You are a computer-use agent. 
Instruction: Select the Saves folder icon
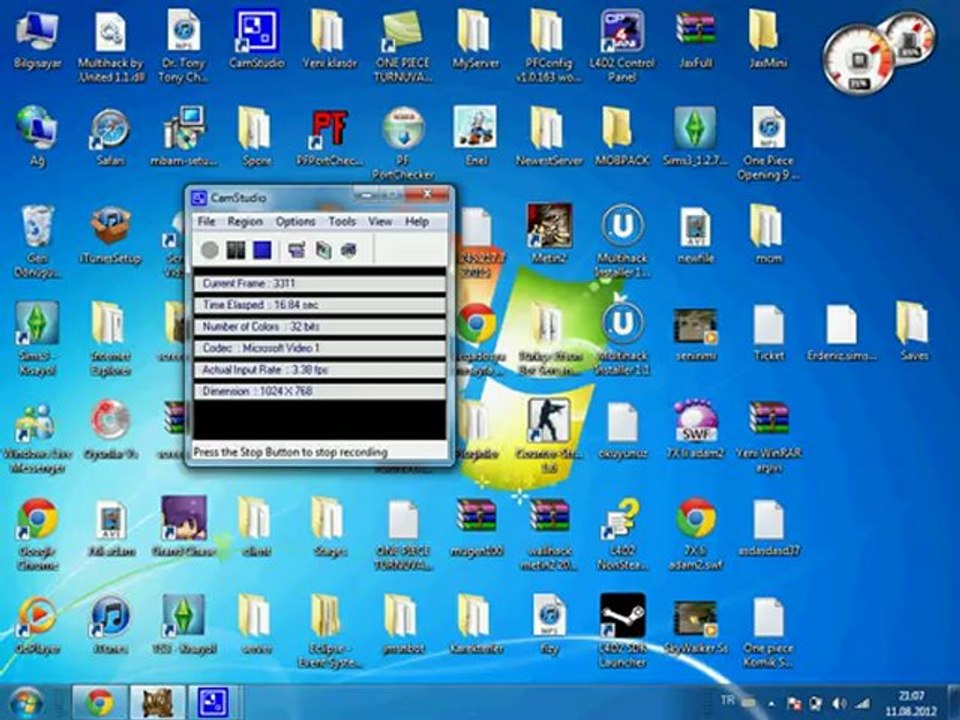[x=913, y=331]
